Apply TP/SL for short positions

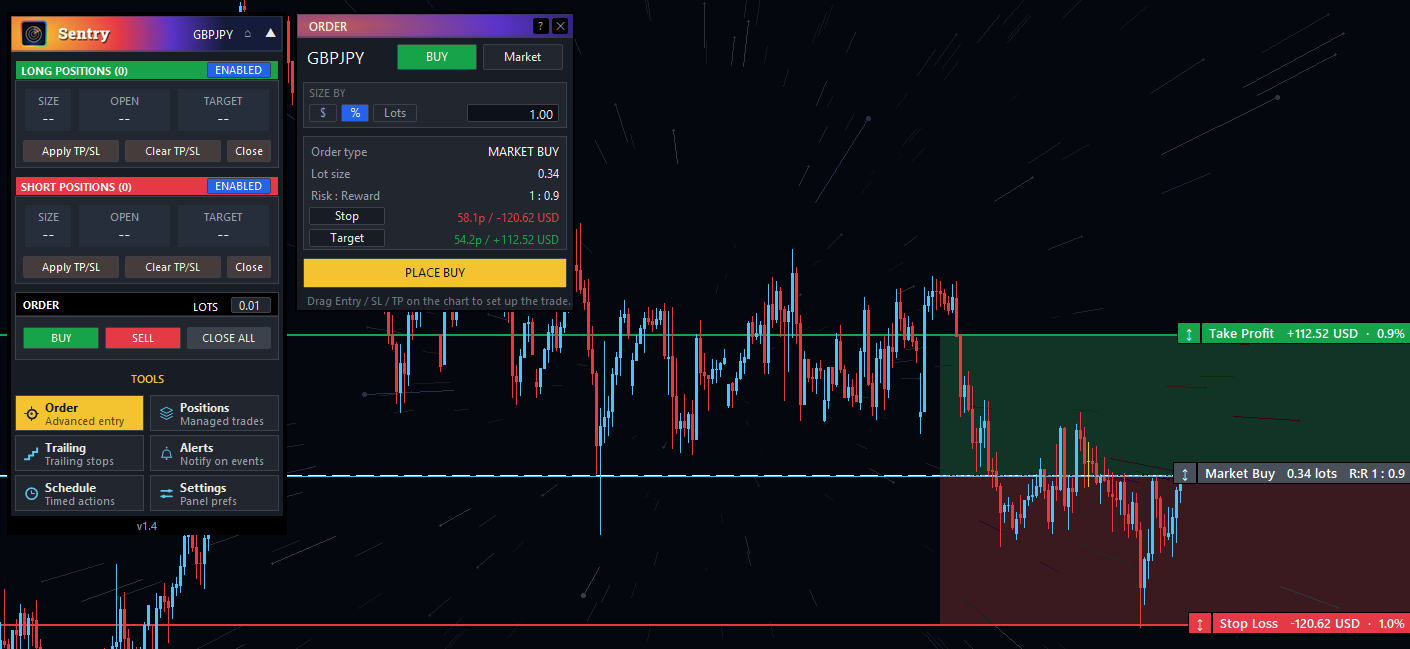(71, 267)
